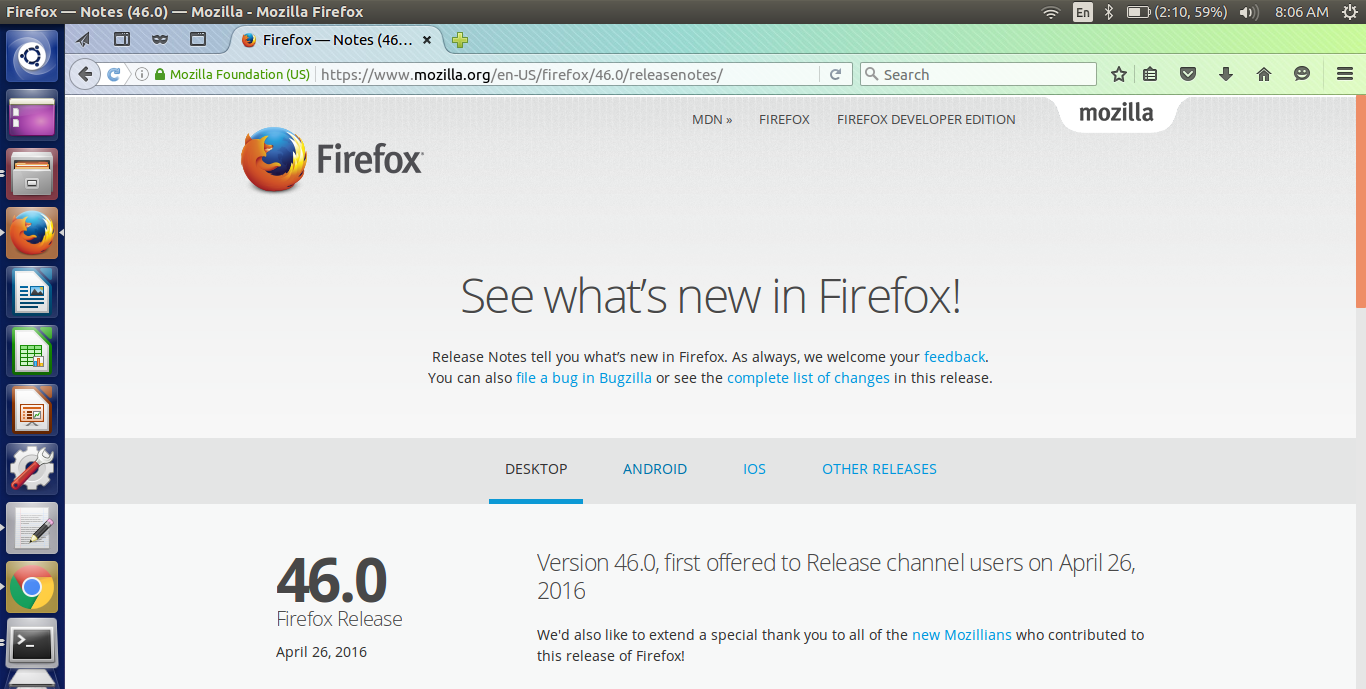
Task: Bookmark this page with the star icon
Action: [x=1119, y=74]
